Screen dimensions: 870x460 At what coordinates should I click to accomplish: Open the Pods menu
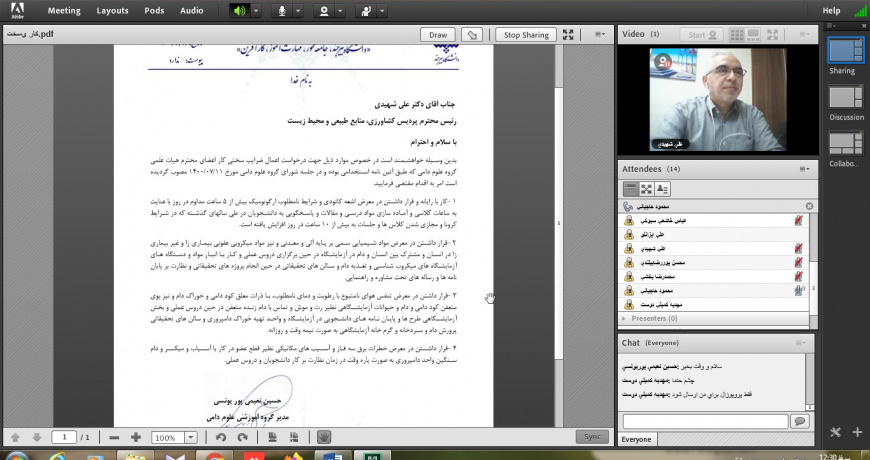pos(154,11)
